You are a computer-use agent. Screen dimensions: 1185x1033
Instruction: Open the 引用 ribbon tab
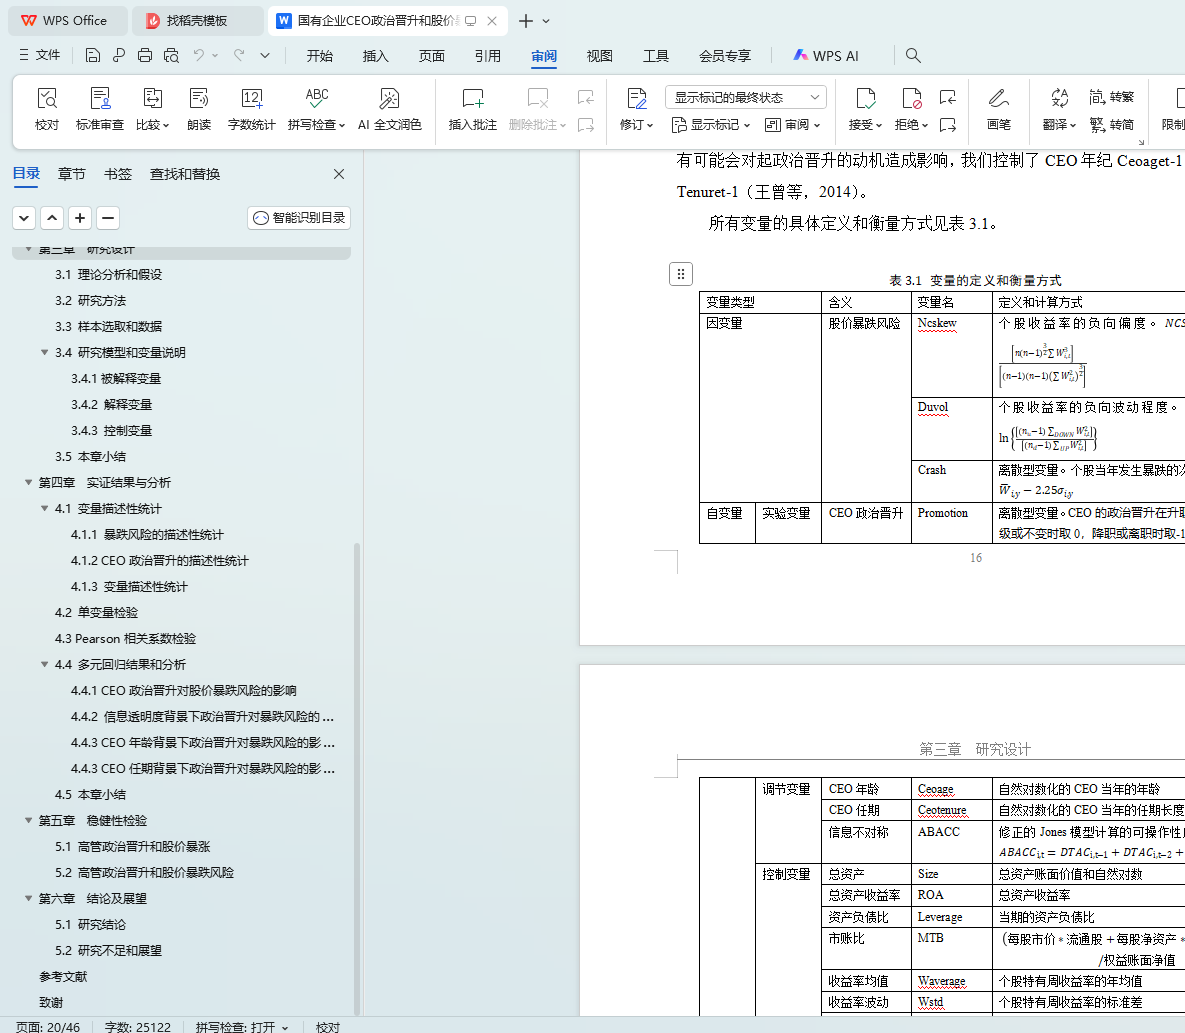[x=487, y=56]
